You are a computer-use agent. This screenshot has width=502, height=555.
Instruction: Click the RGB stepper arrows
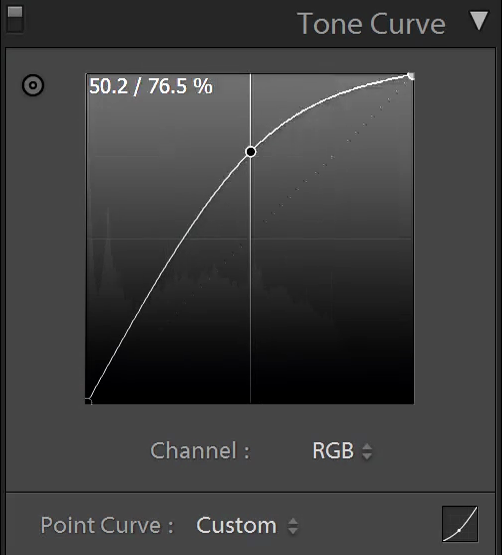pyautogui.click(x=367, y=451)
